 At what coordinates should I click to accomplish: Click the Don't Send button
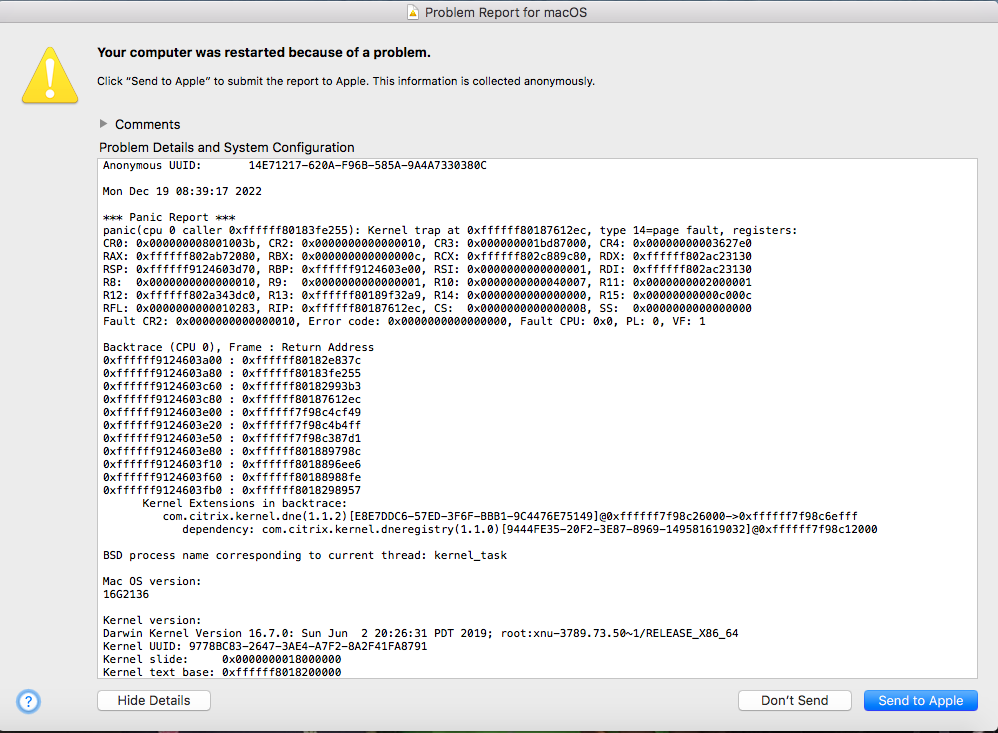click(x=794, y=700)
